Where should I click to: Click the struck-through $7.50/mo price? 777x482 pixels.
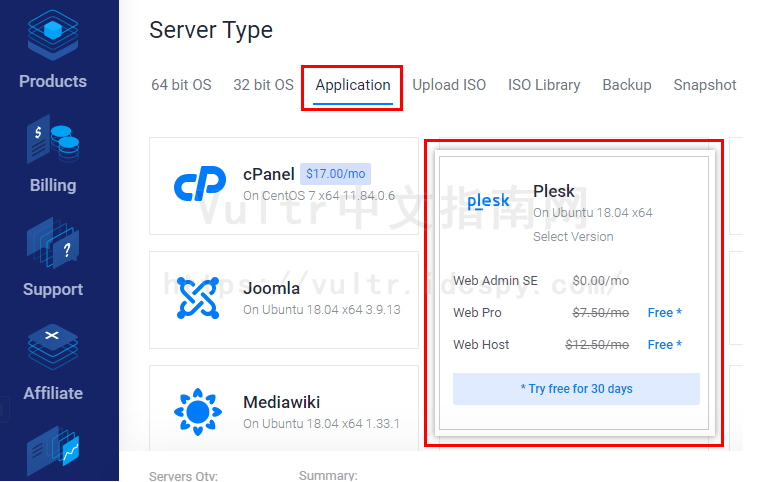point(601,313)
